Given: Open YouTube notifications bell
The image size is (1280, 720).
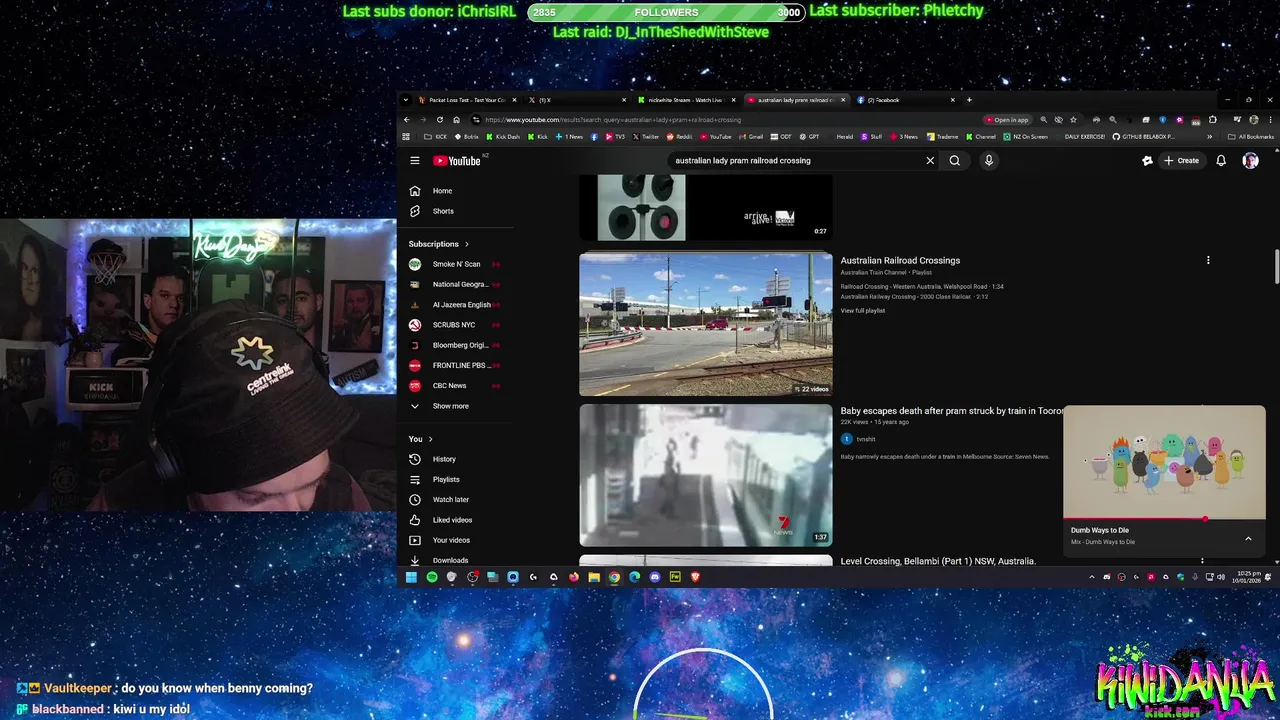Looking at the screenshot, I should coord(1221,160).
